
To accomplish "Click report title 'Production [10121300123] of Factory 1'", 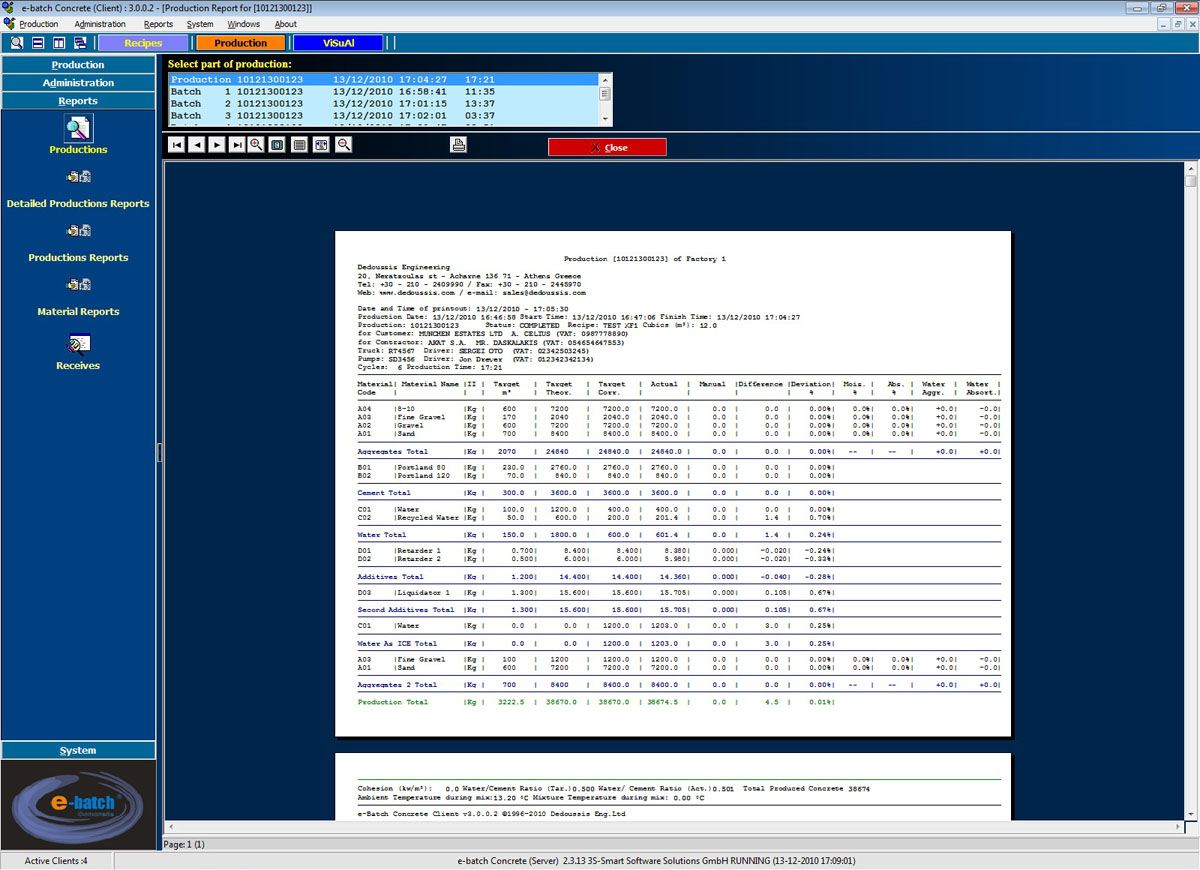I will (644, 259).
